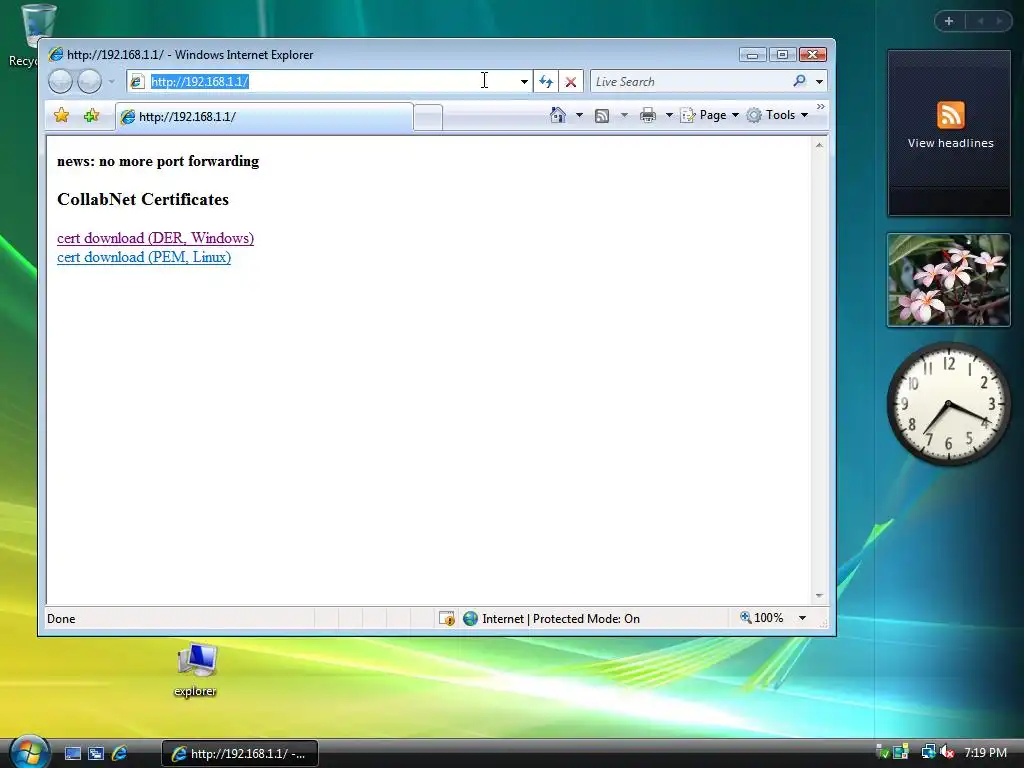
Task: Open cert download (DER, Windows) link
Action: (x=155, y=238)
